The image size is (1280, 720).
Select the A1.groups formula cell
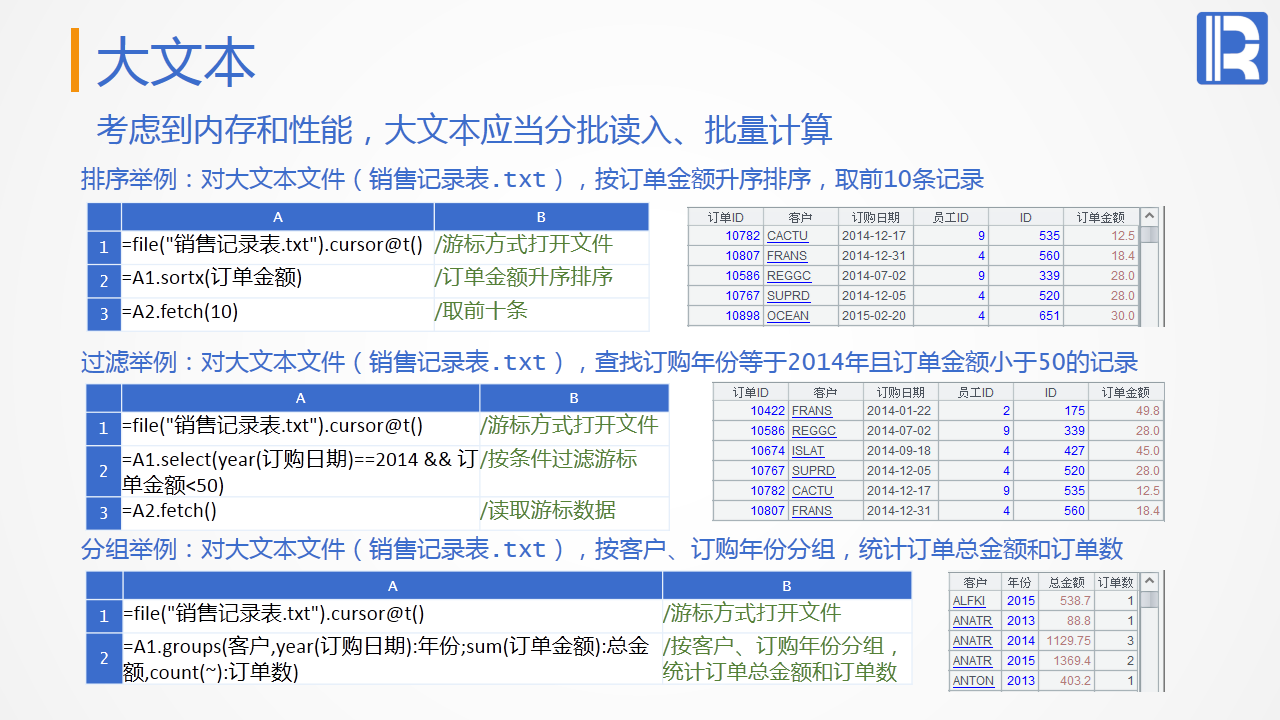tap(392, 659)
